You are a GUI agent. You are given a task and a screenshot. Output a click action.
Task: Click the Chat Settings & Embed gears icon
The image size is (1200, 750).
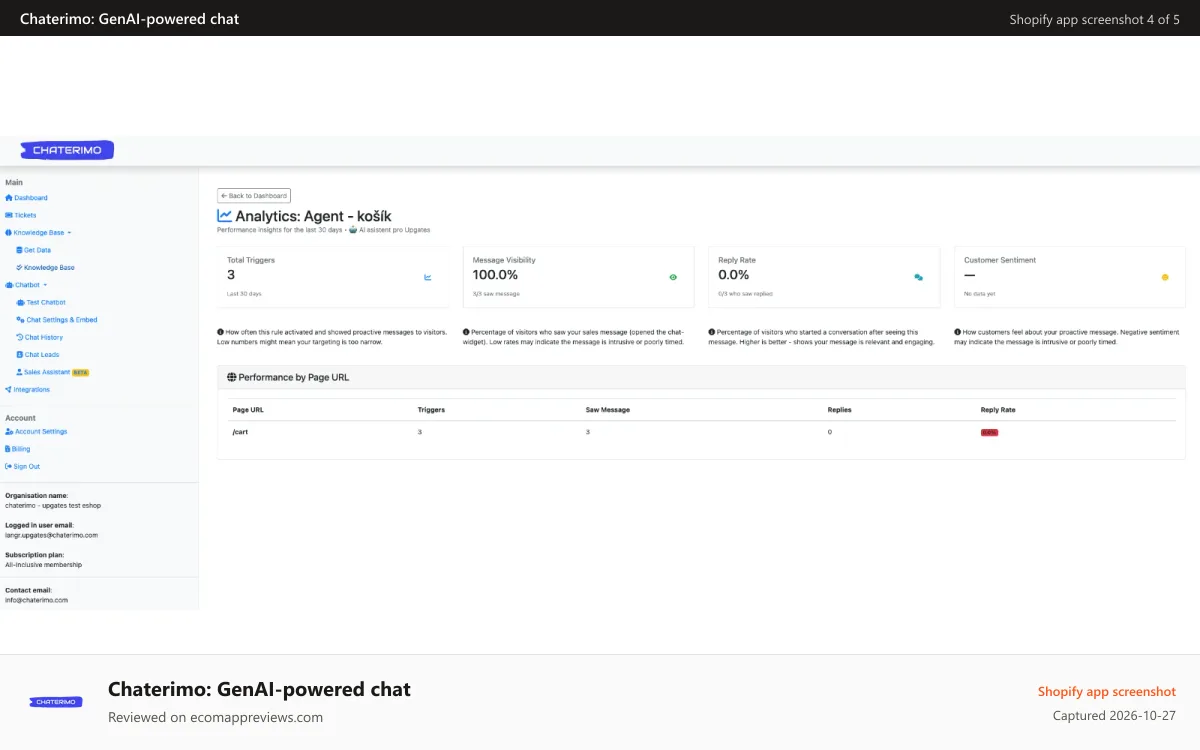coord(20,320)
